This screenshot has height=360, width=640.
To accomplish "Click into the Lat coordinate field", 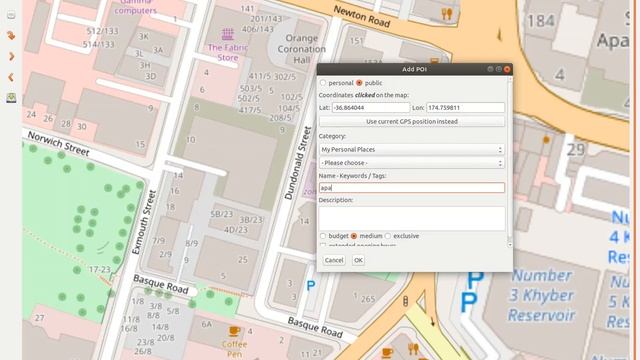I will click(x=371, y=108).
